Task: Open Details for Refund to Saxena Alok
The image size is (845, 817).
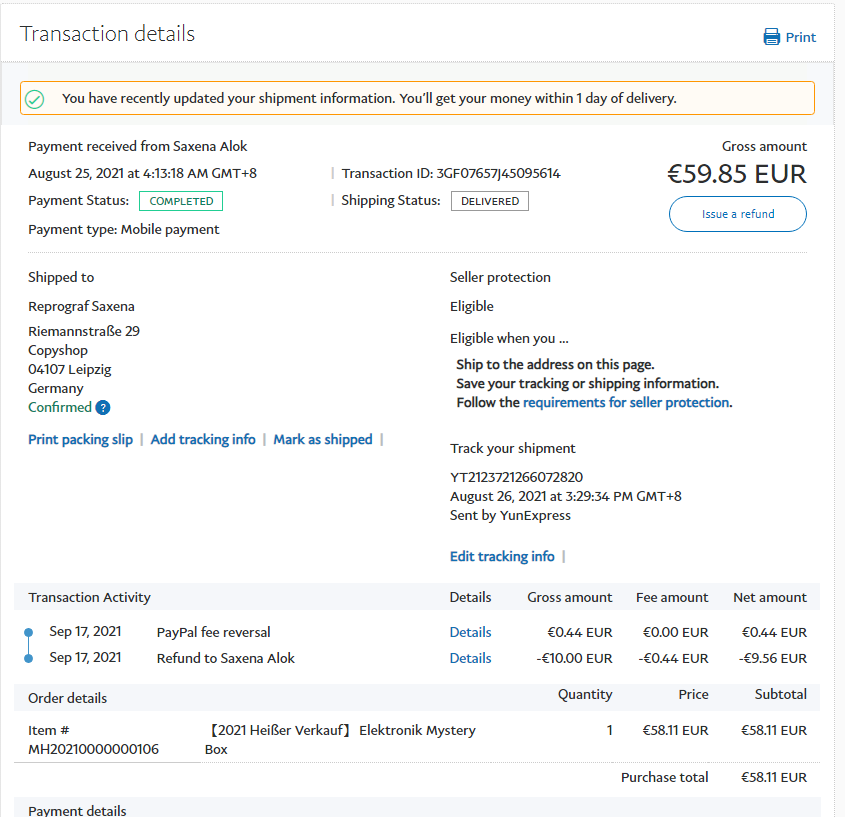Action: pyautogui.click(x=470, y=658)
